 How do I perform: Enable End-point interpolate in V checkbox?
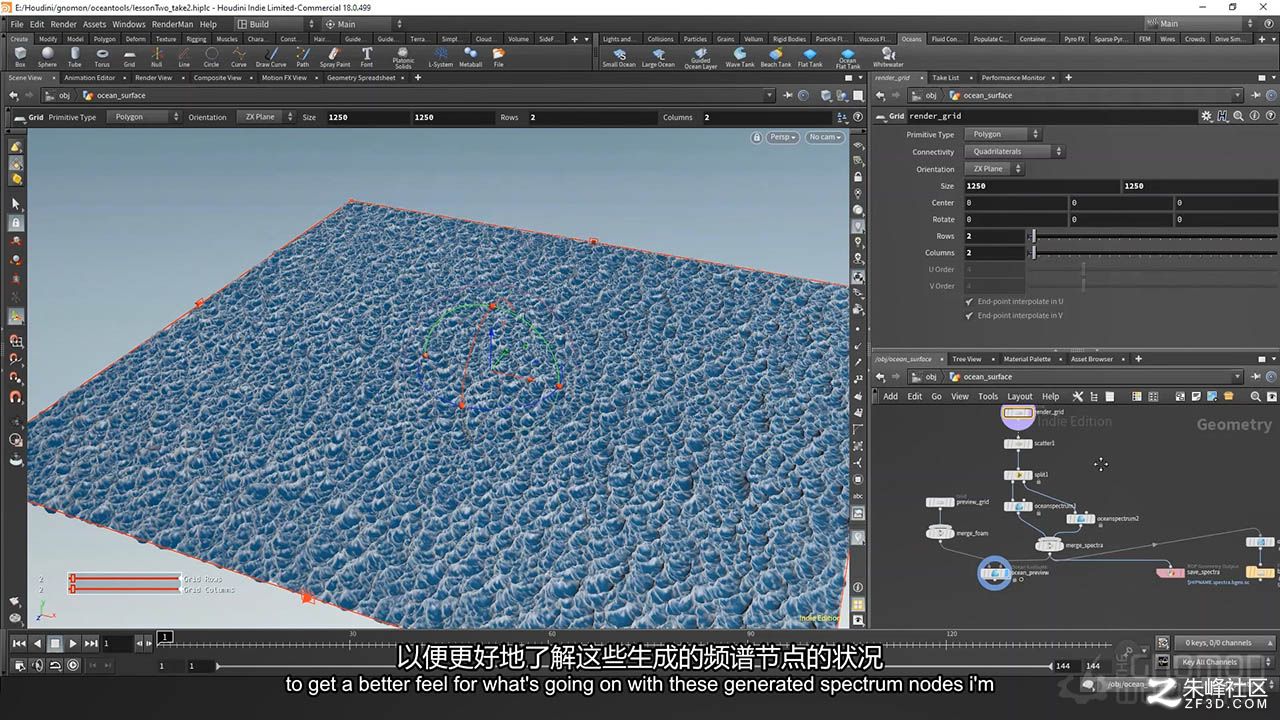pos(969,315)
